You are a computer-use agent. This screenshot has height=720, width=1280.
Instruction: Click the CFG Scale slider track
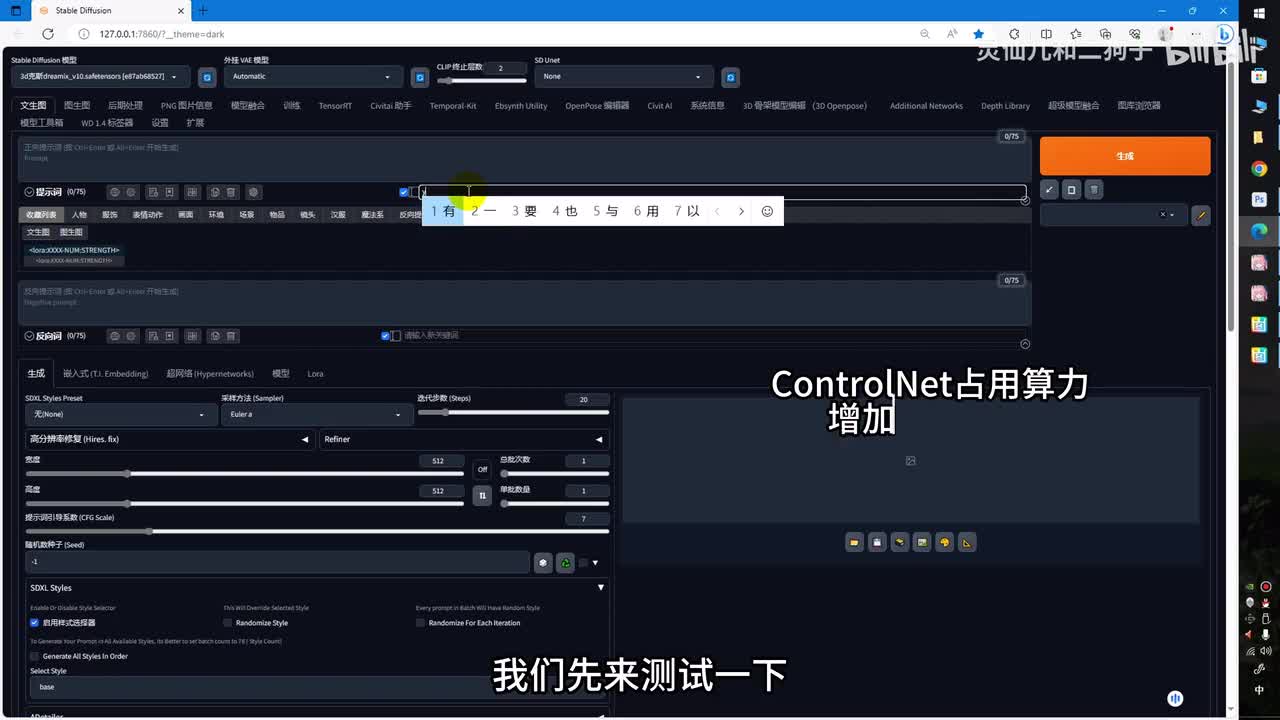coord(317,531)
